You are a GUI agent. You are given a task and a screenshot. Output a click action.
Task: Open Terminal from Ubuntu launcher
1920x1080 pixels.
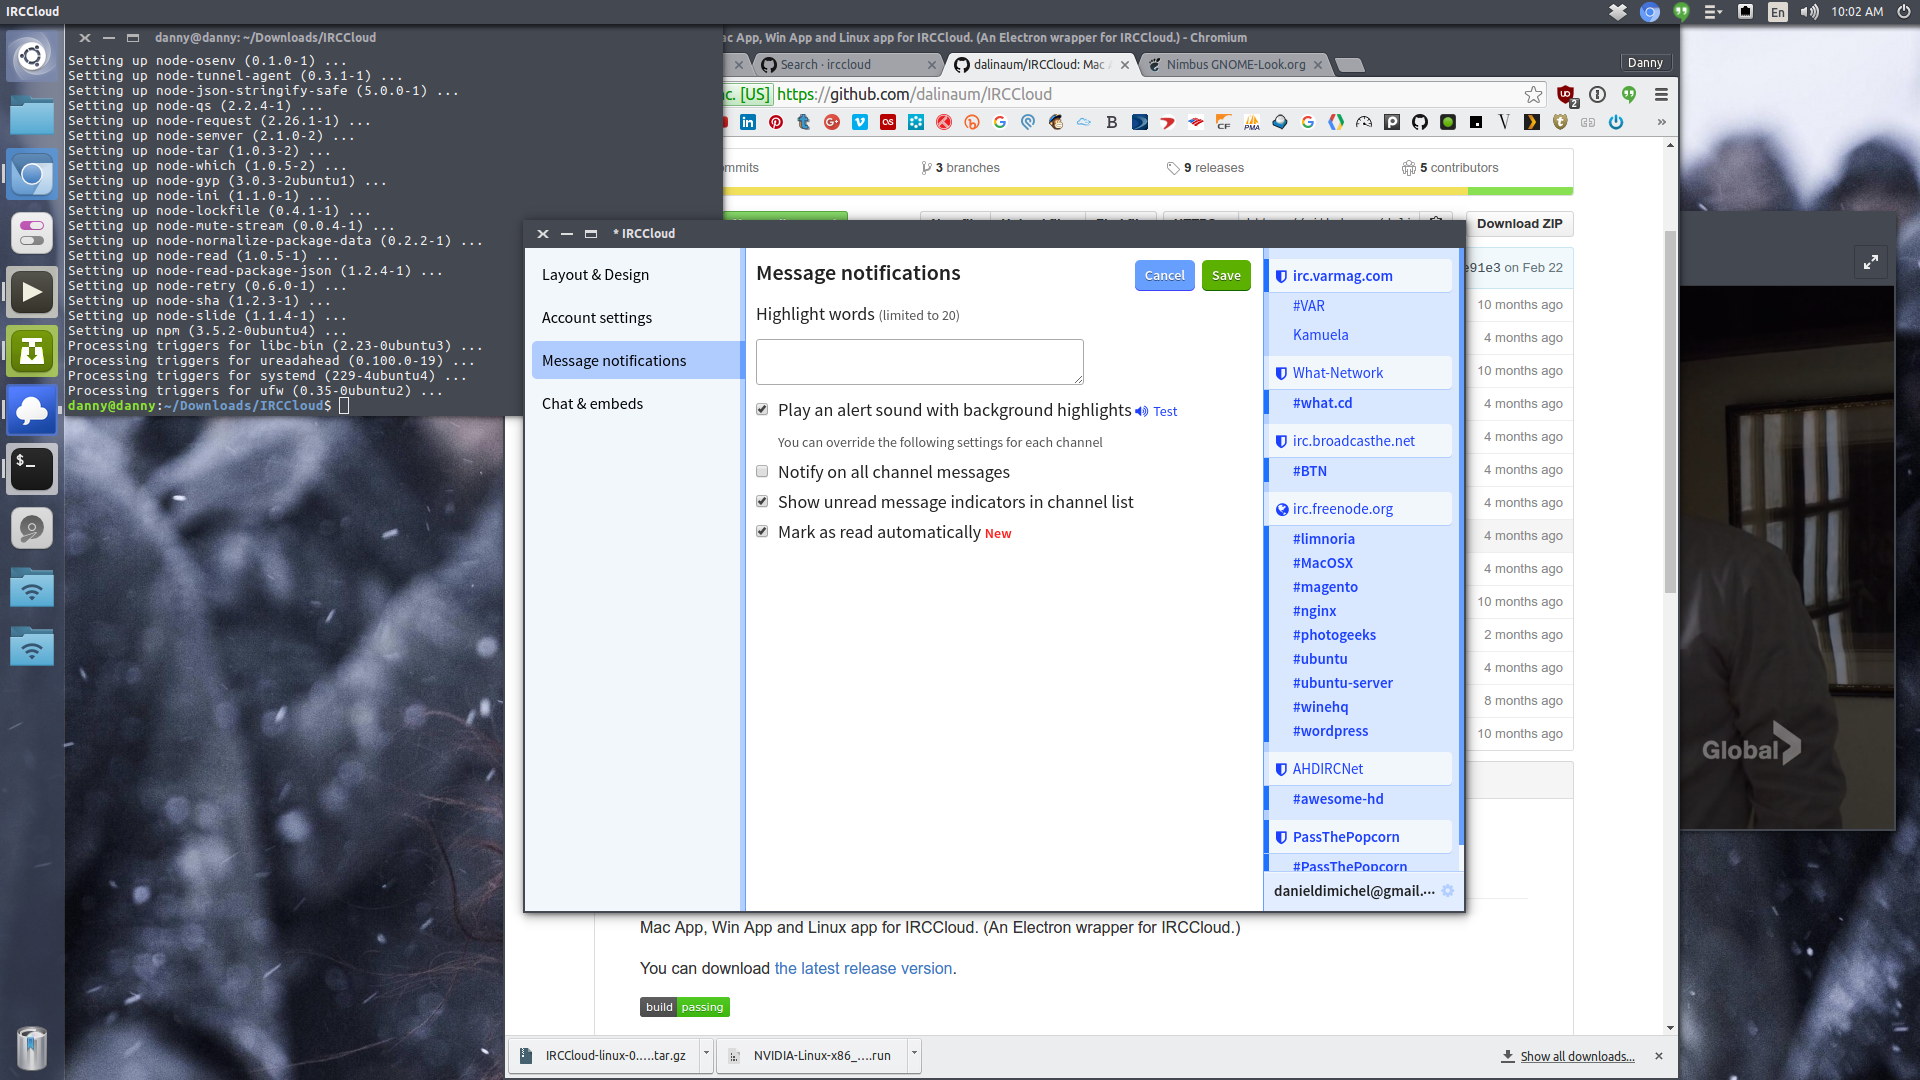pyautogui.click(x=32, y=469)
